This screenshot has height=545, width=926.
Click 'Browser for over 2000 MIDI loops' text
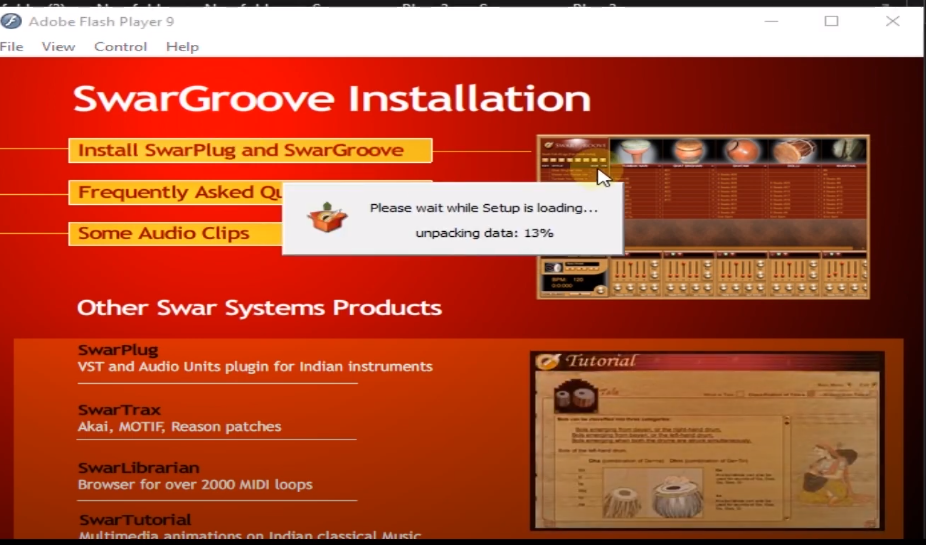(x=195, y=485)
